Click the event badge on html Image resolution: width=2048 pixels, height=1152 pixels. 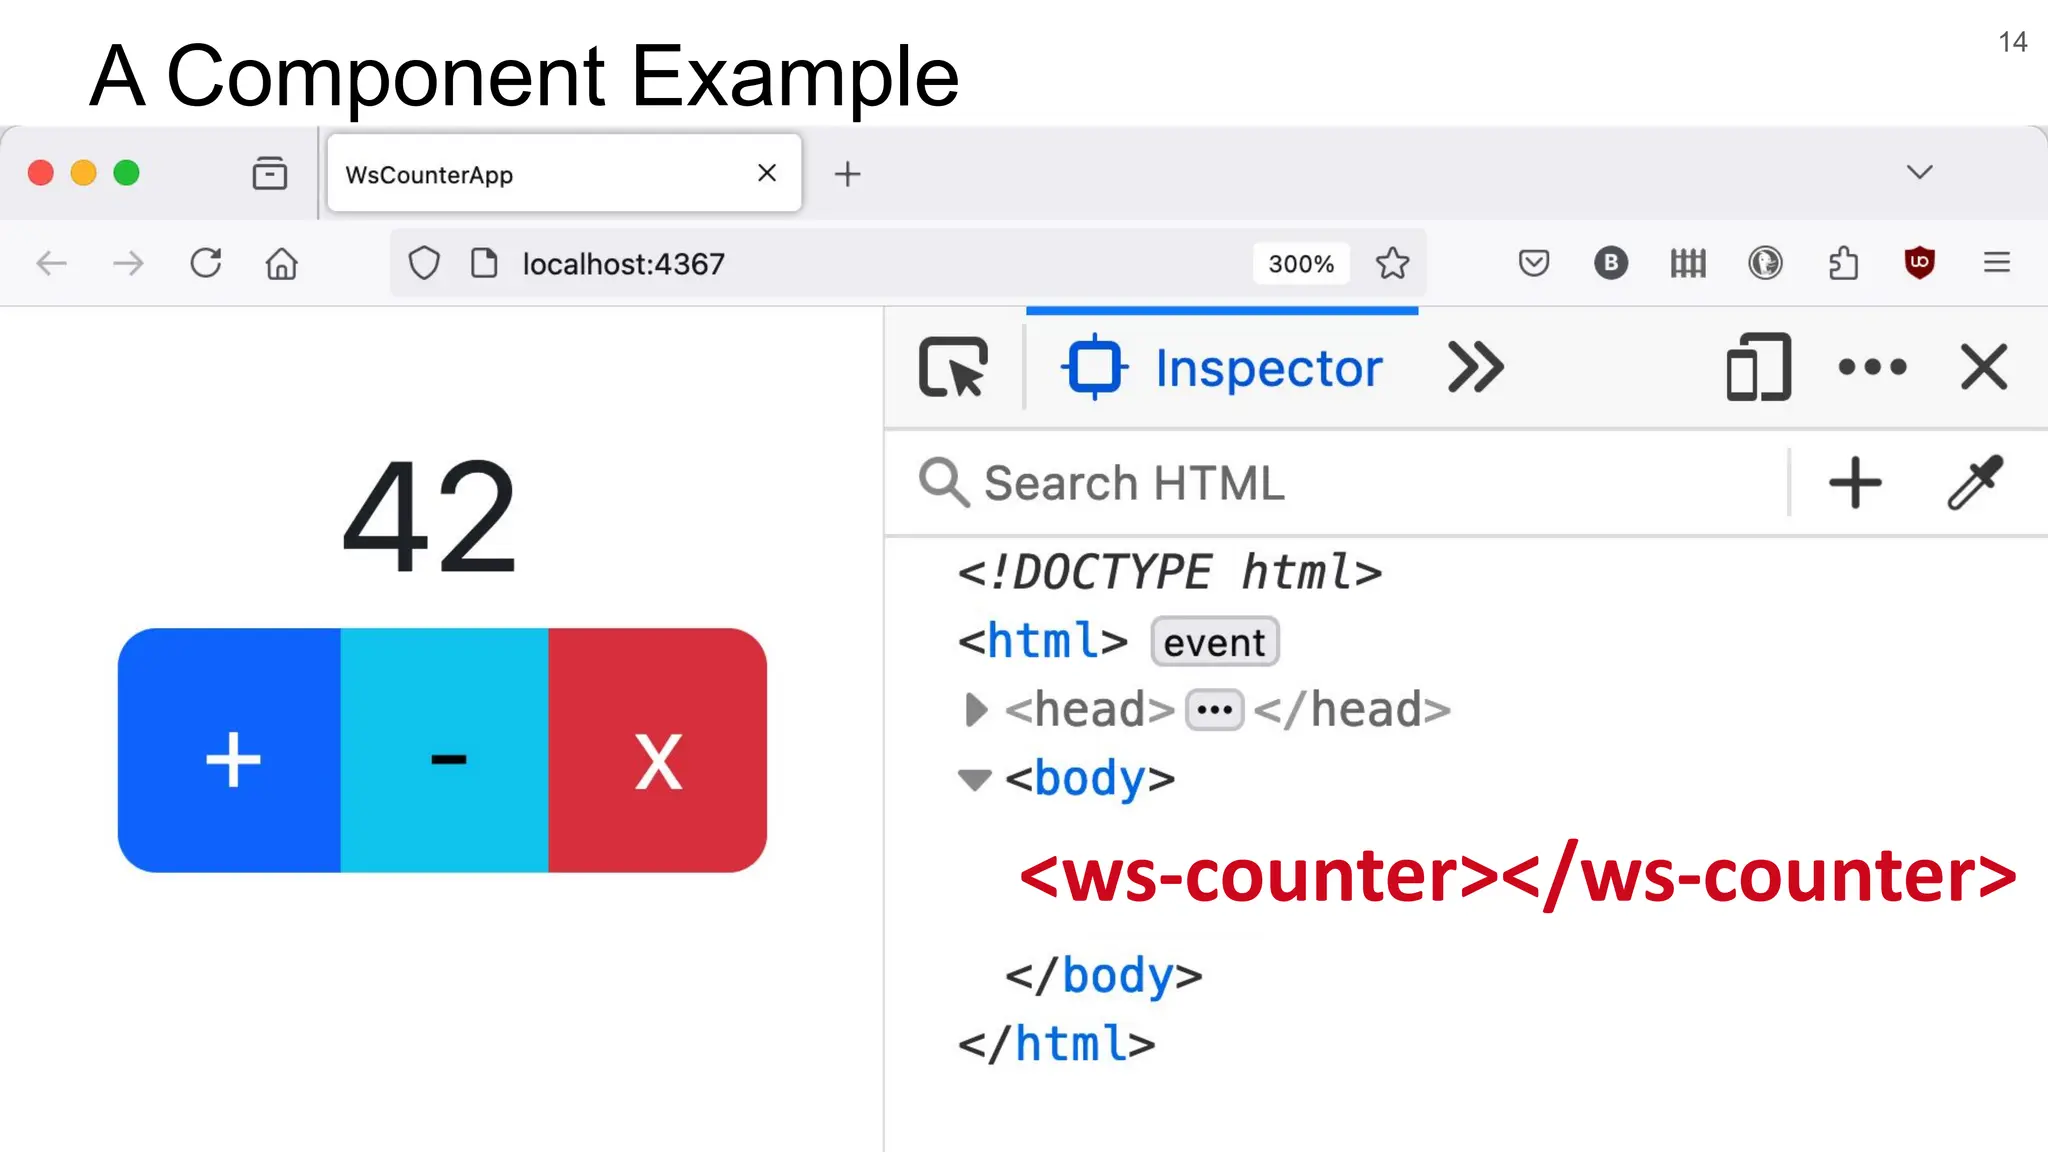tap(1214, 642)
